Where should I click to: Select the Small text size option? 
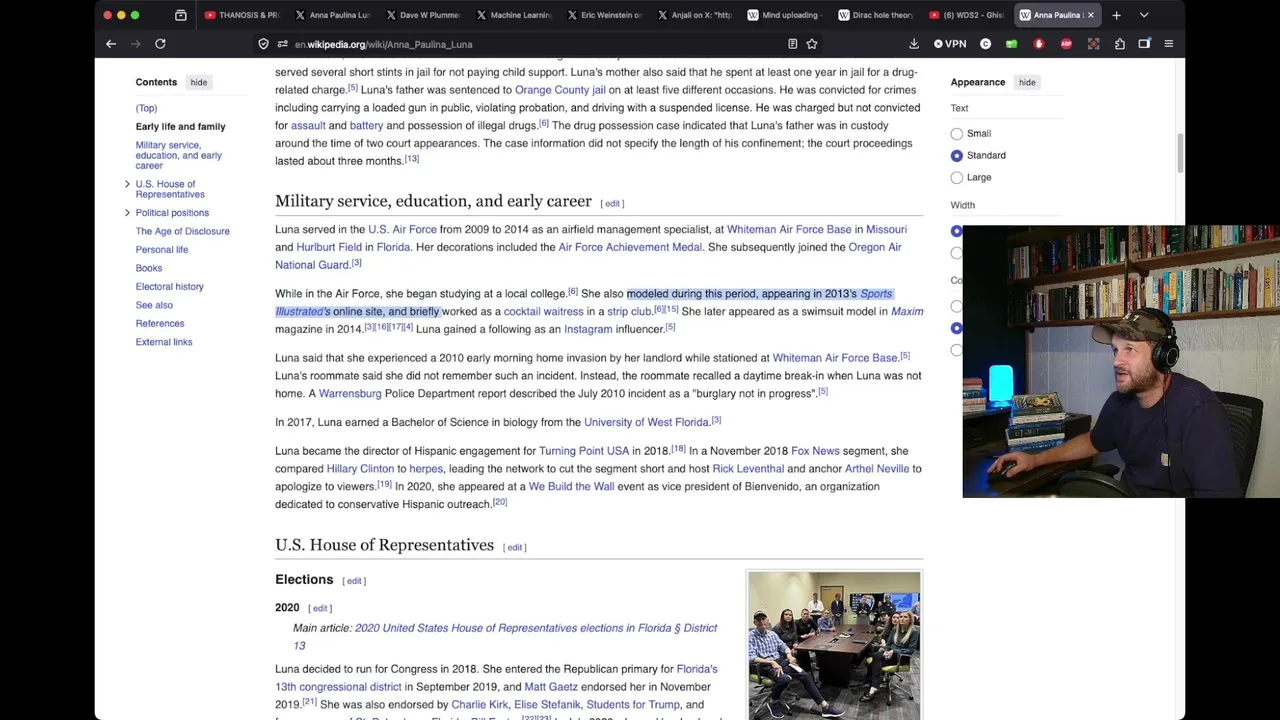coord(957,133)
